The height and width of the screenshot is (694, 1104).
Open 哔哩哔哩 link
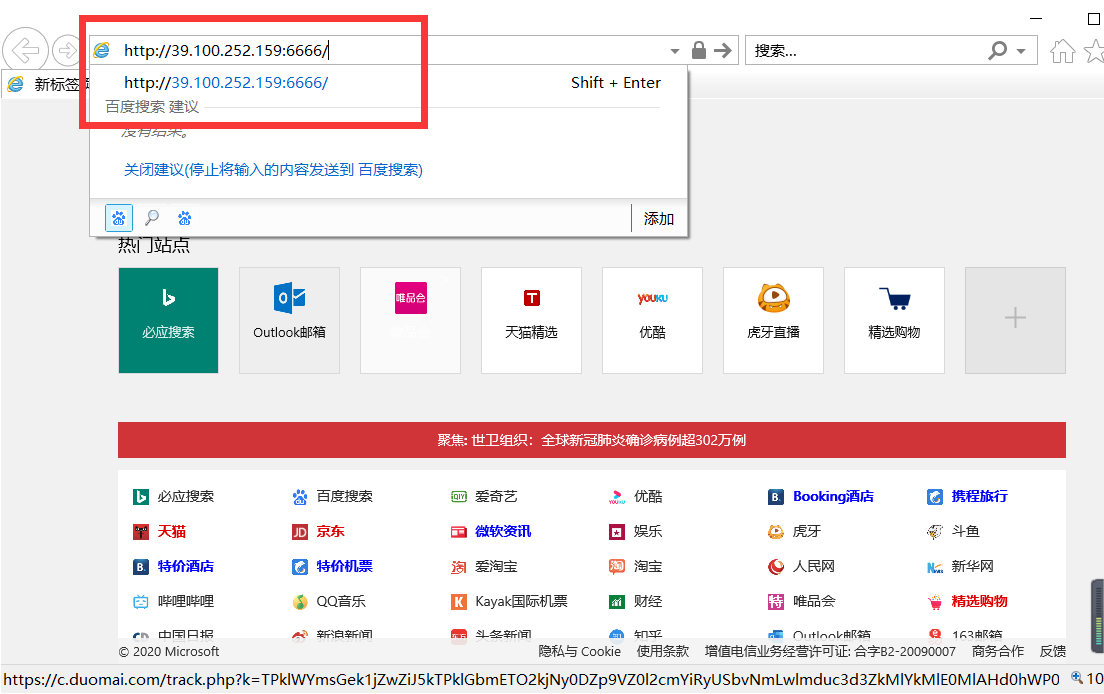186,601
